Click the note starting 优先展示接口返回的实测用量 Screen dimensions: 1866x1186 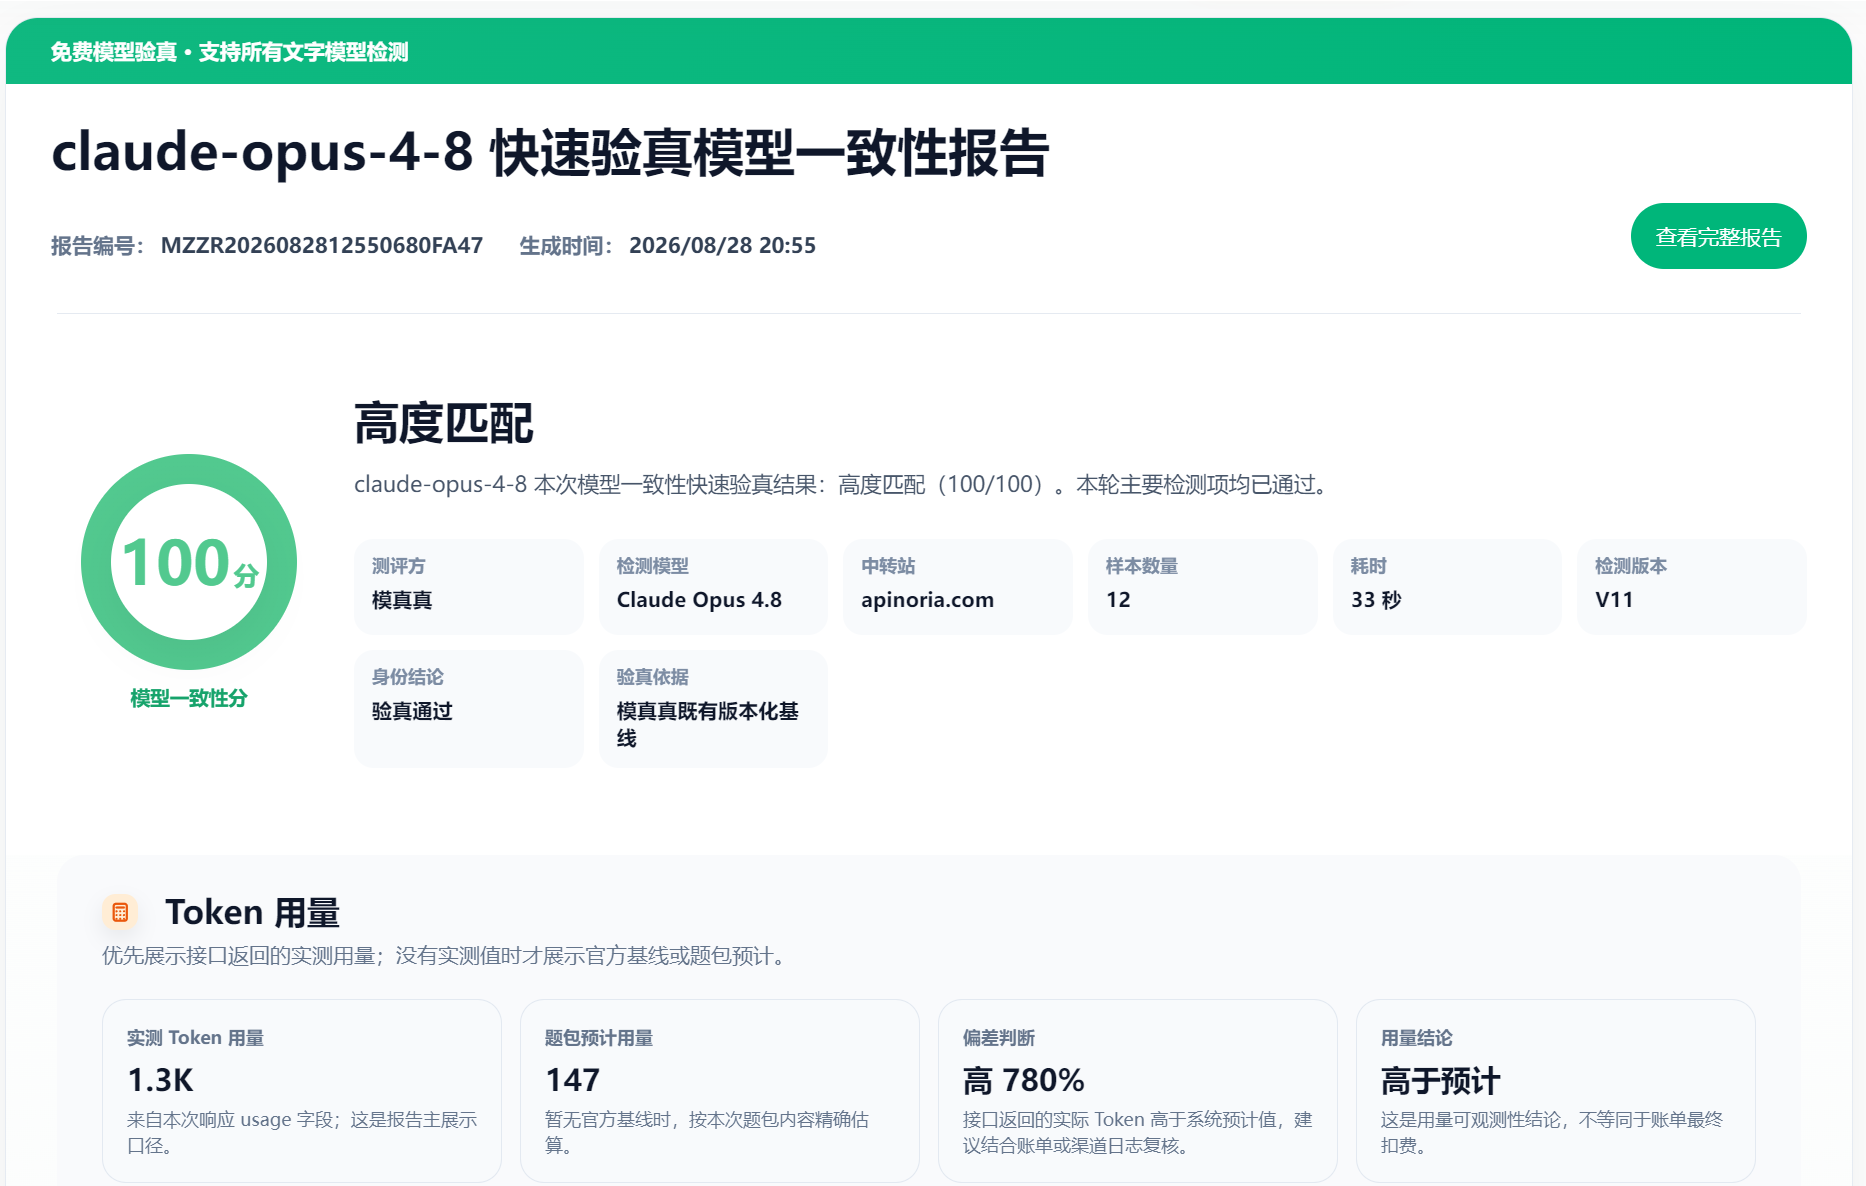tap(447, 956)
